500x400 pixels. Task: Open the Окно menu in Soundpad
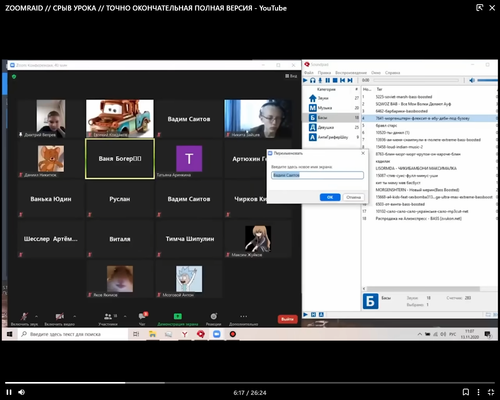pos(376,72)
